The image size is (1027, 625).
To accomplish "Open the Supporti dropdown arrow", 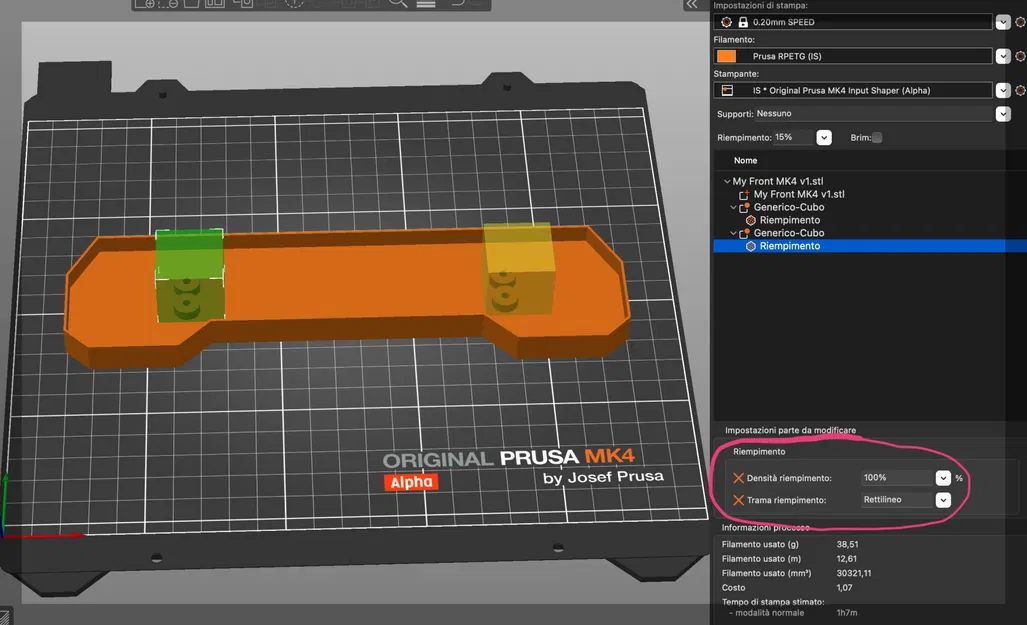I will 1003,114.
